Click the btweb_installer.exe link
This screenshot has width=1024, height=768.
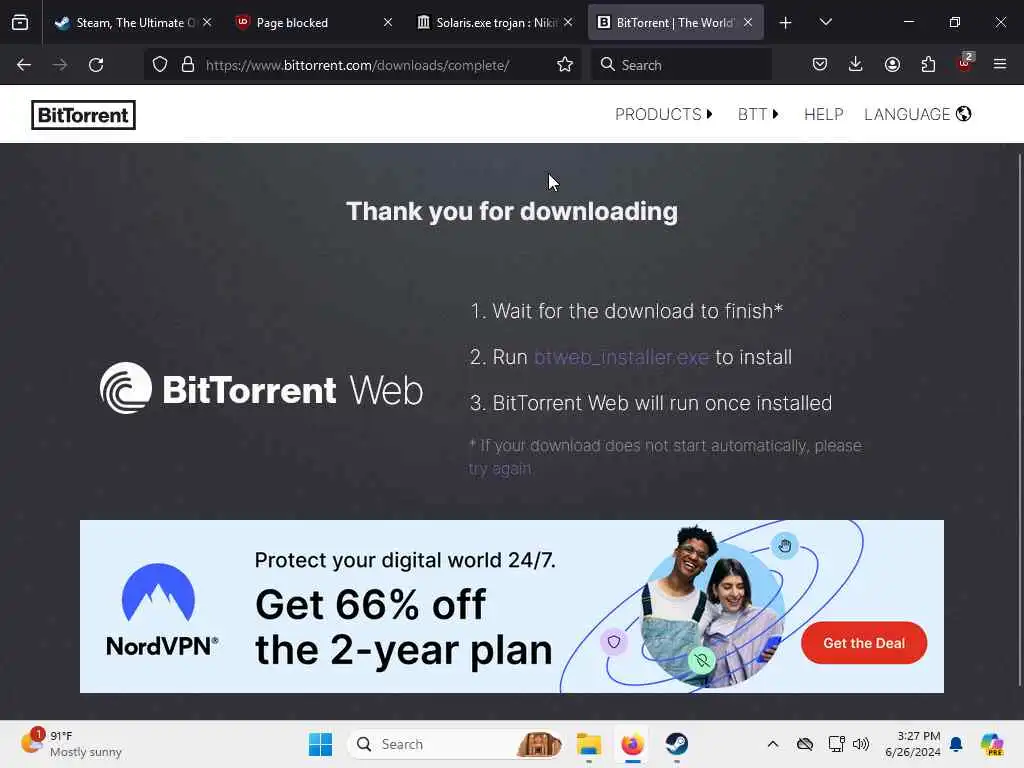coord(621,357)
